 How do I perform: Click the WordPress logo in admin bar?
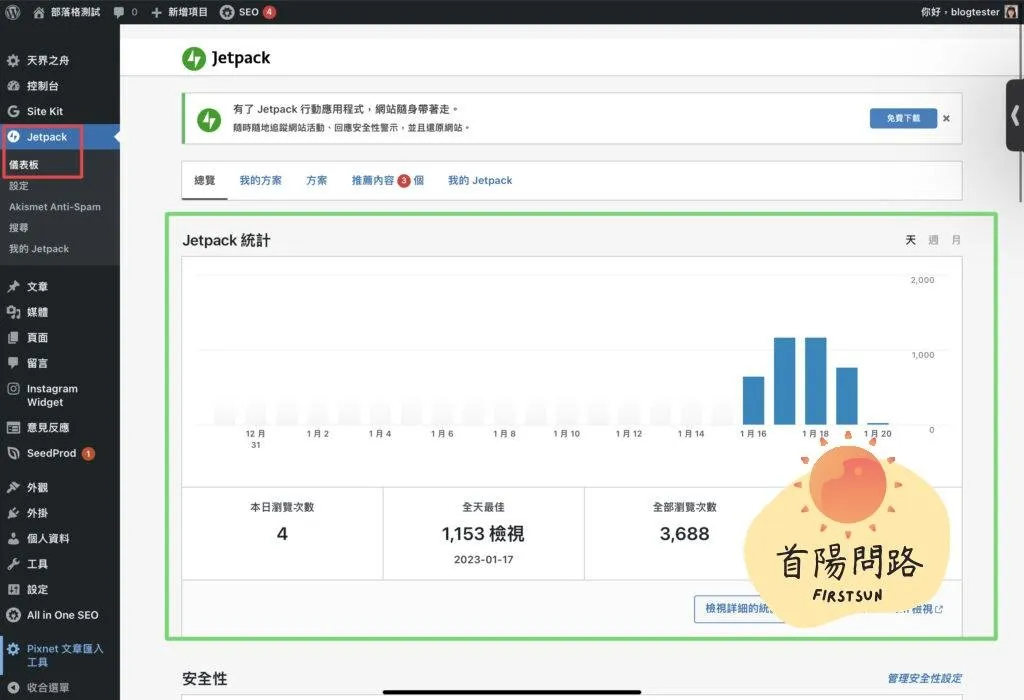(13, 12)
